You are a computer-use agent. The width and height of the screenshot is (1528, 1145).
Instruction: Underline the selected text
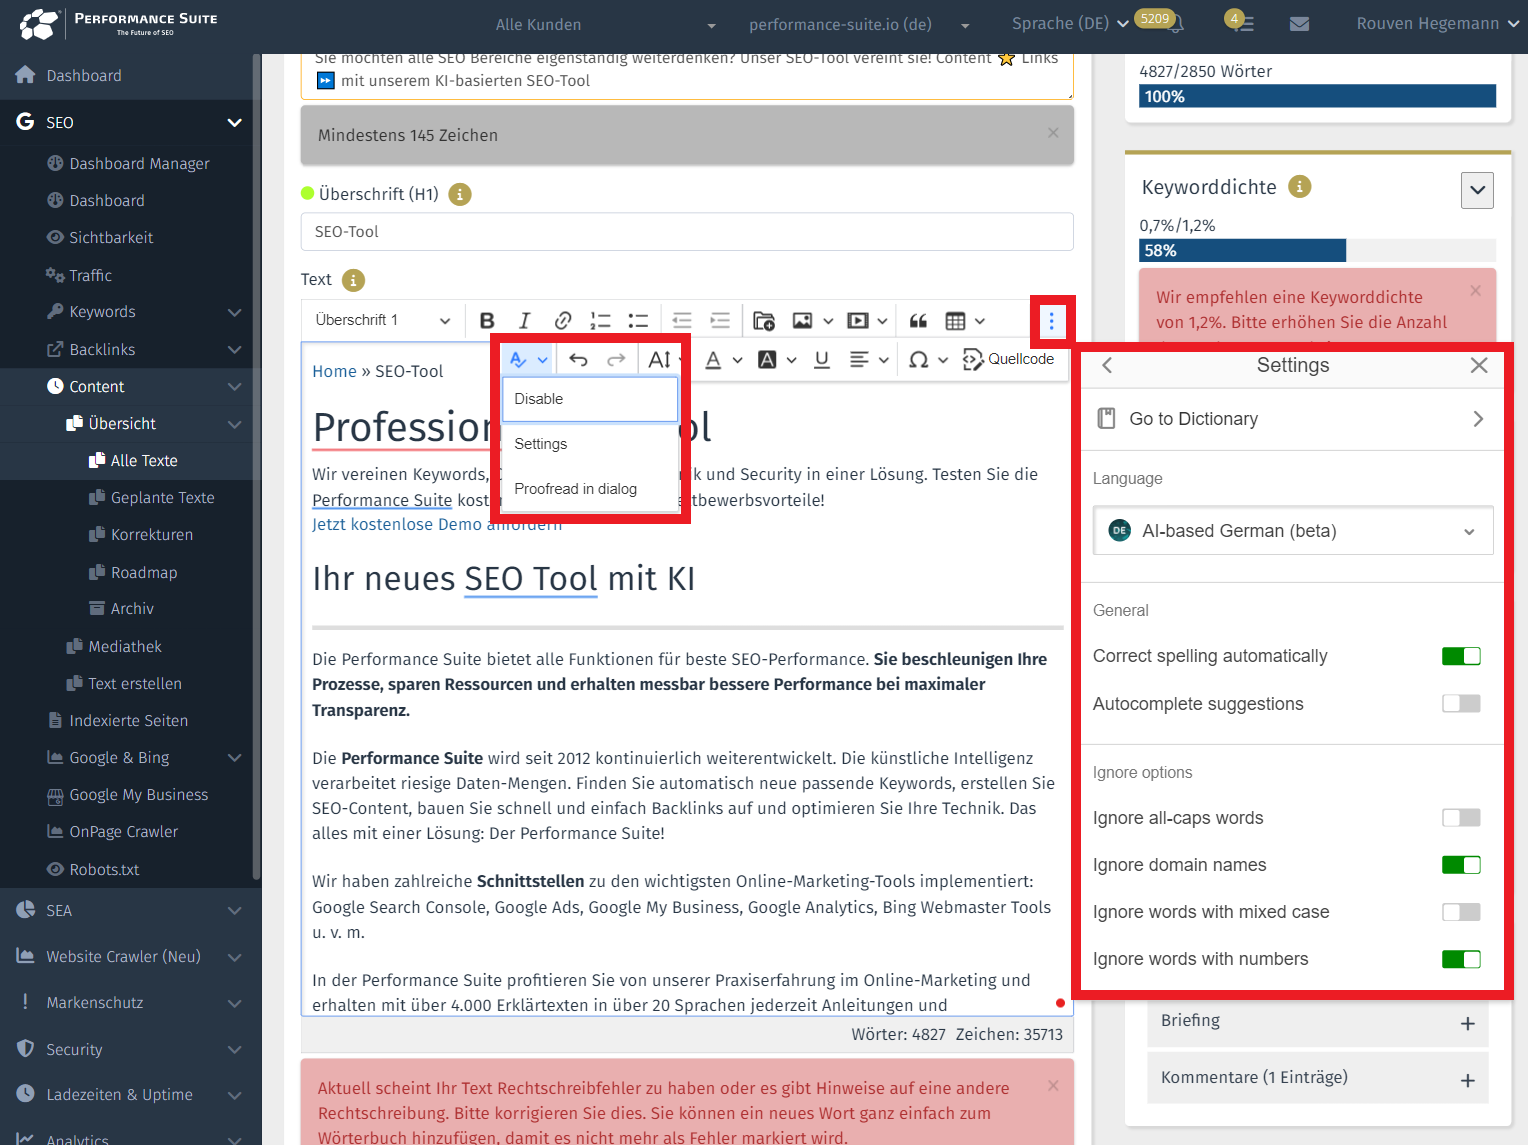[822, 360]
